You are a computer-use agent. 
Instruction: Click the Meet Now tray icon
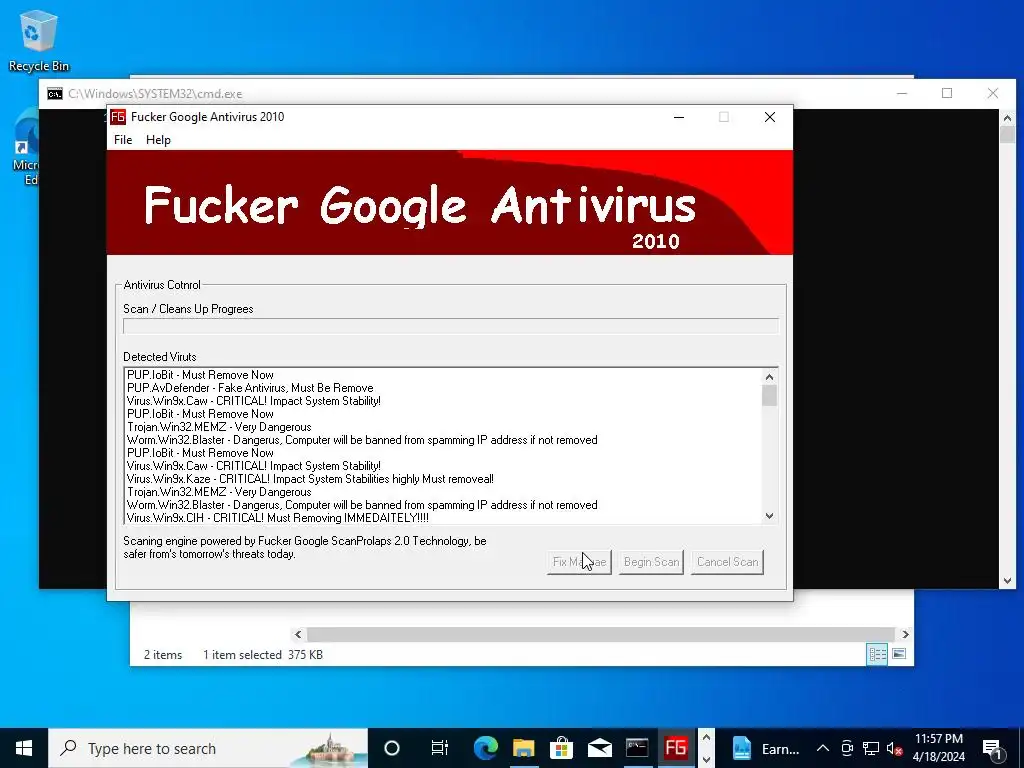point(847,748)
